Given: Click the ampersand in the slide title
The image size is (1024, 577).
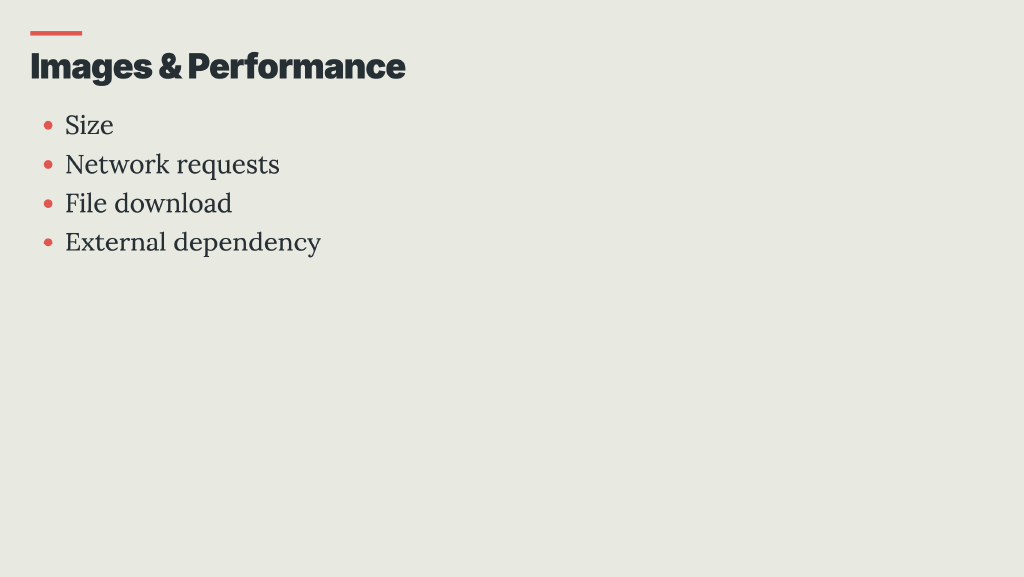Looking at the screenshot, I should 170,67.
